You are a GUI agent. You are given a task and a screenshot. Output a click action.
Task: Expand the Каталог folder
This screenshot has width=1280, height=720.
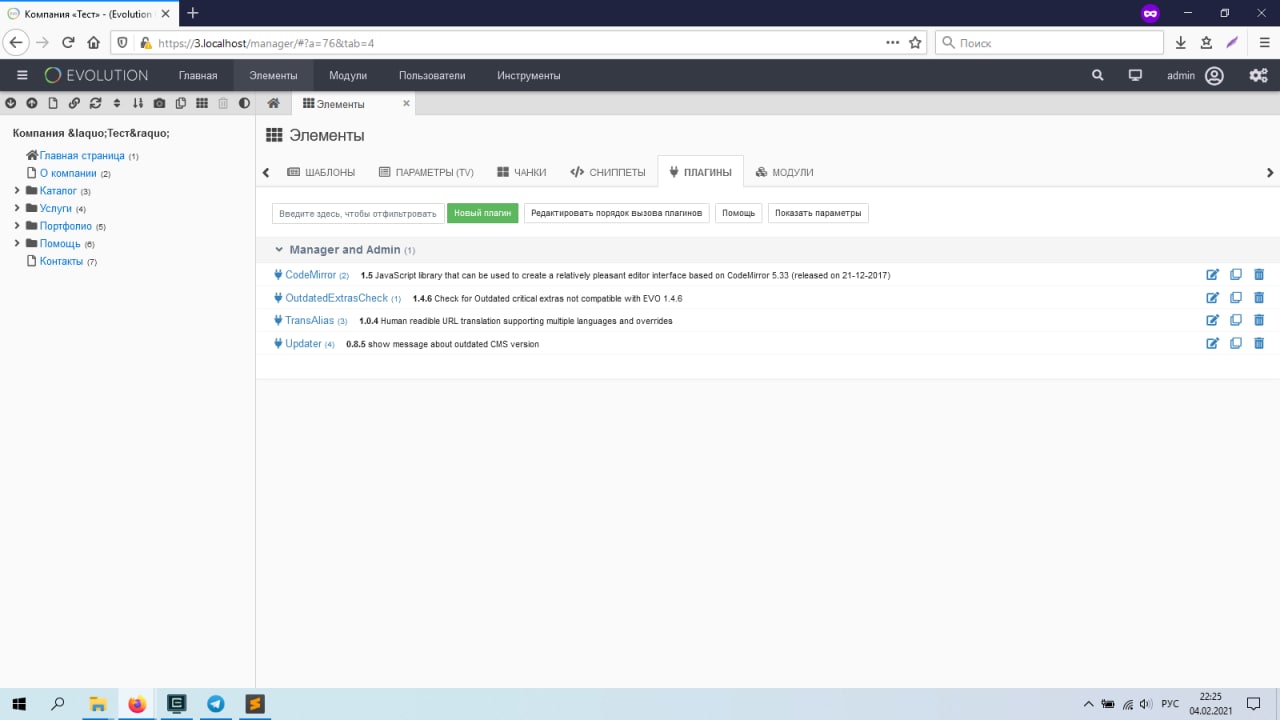16,190
